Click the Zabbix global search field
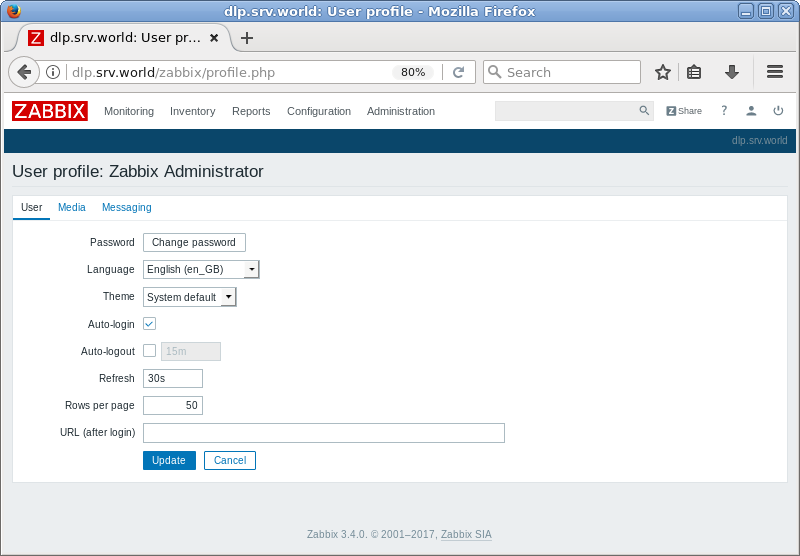 coord(574,111)
